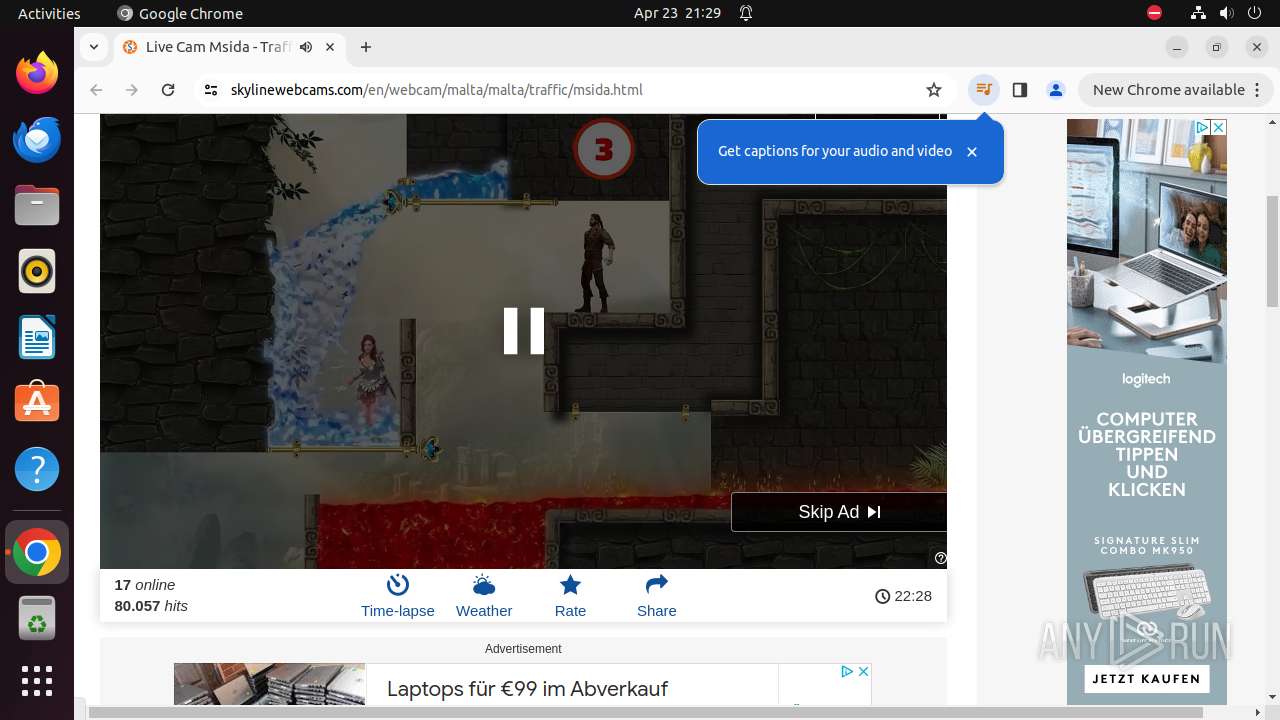Open Rhythmbox music player in the dock

(x=37, y=271)
